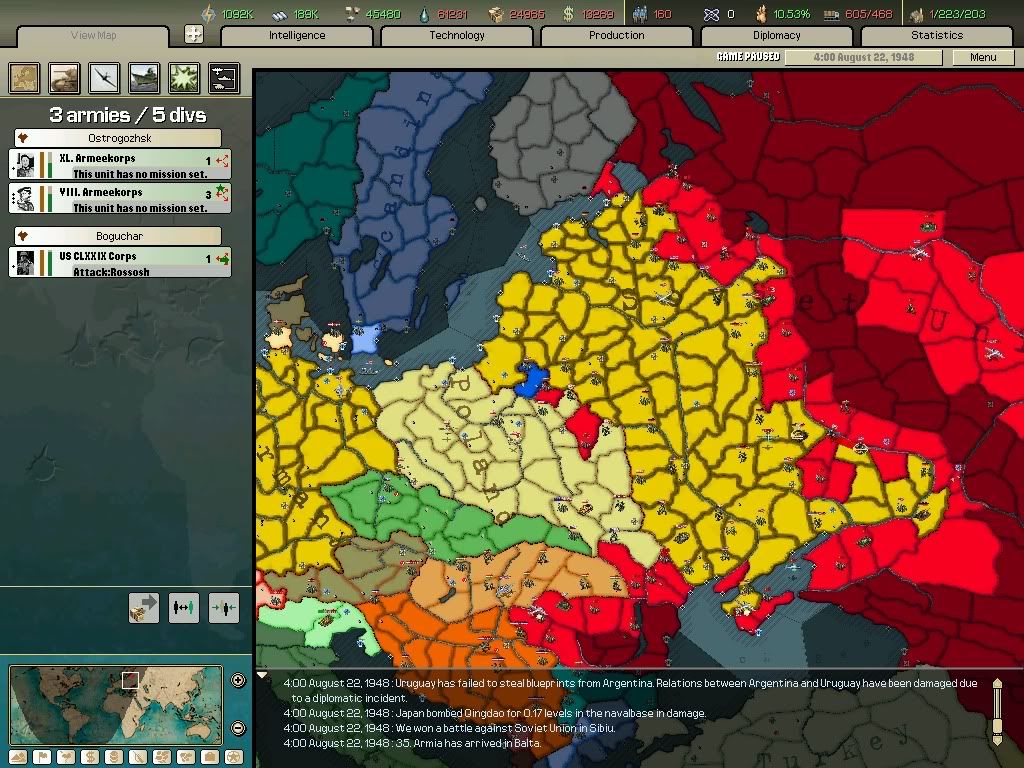Image resolution: width=1024 pixels, height=768 pixels.
Task: Click the money dollar sign icon
Action: [x=568, y=14]
